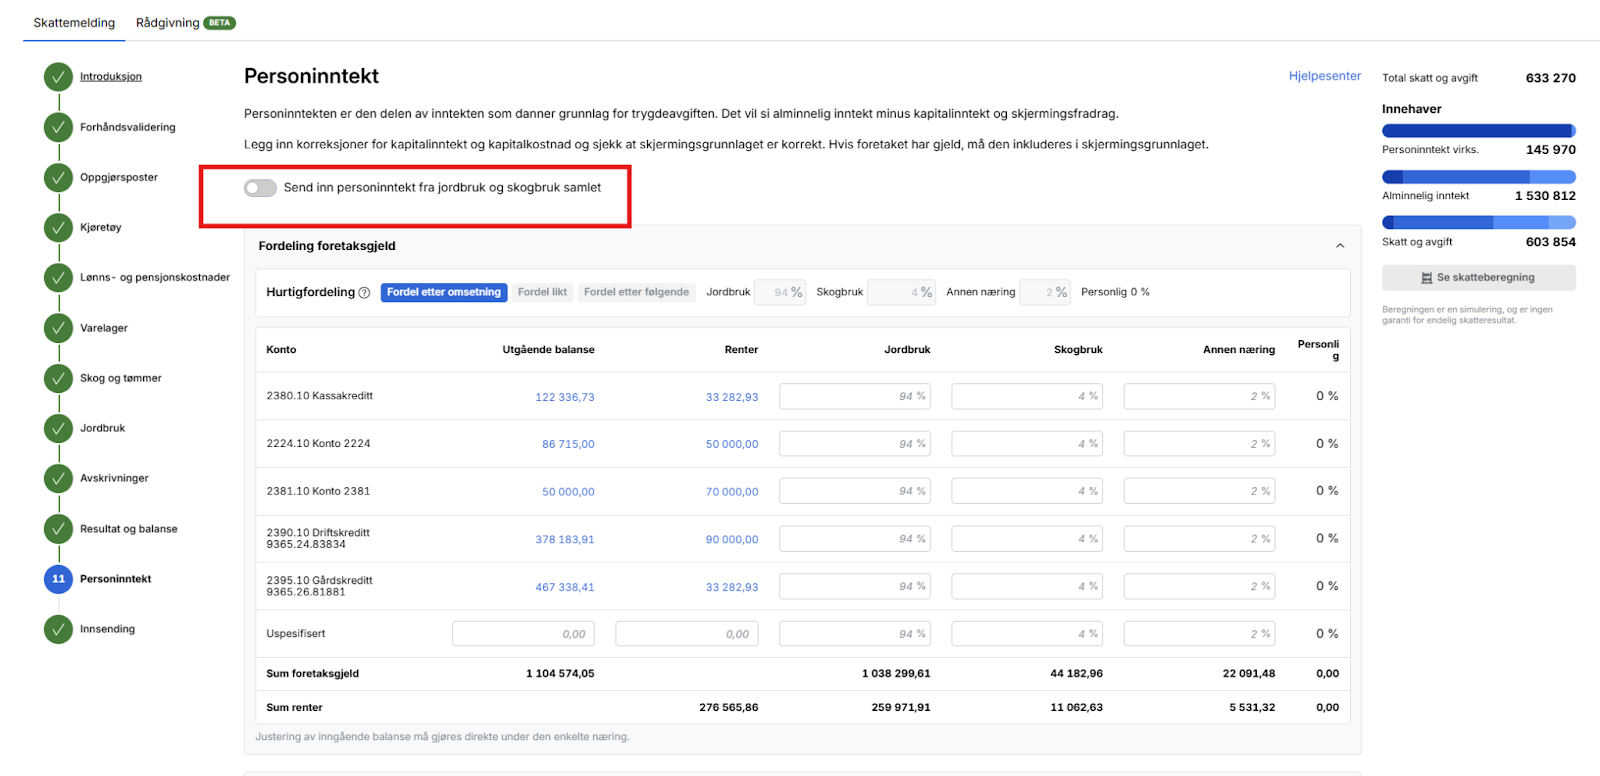Open Konto 2224 renter 50 000,00
The height and width of the screenshot is (776, 1600).
coord(732,444)
